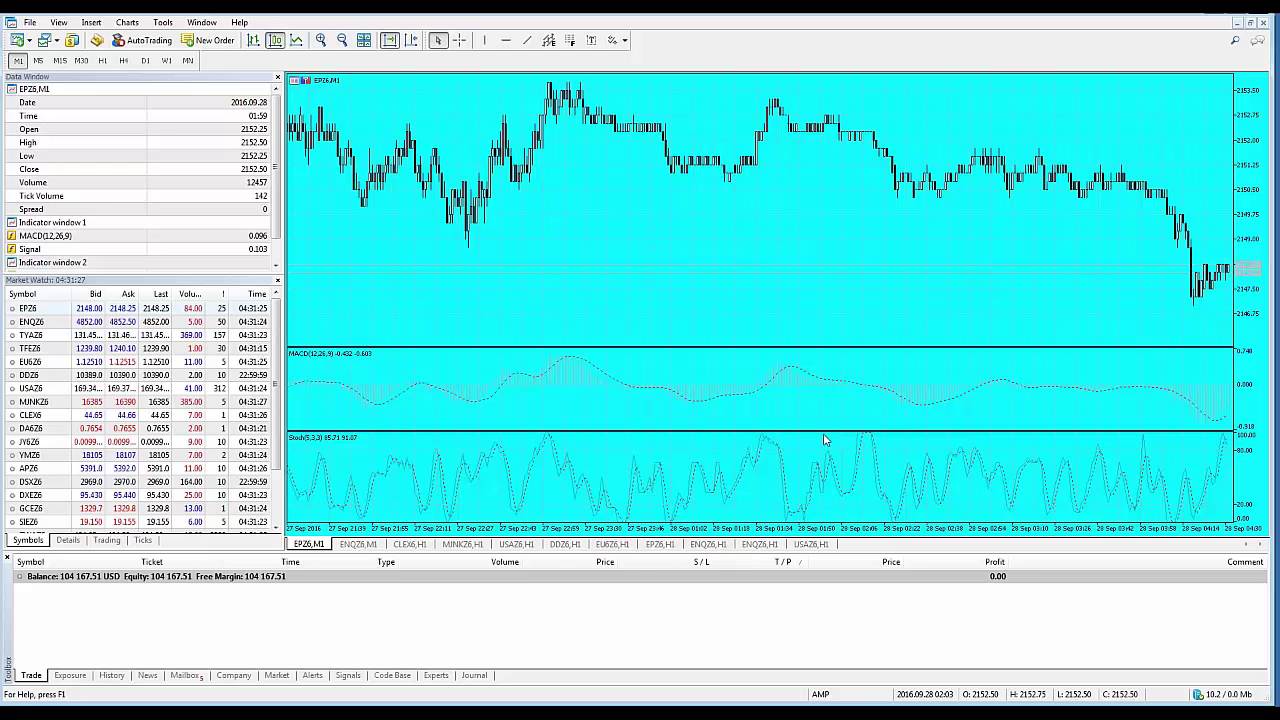The image size is (1280, 720).
Task: Click the Signal indicator icon in Data Window
Action: click(x=12, y=249)
